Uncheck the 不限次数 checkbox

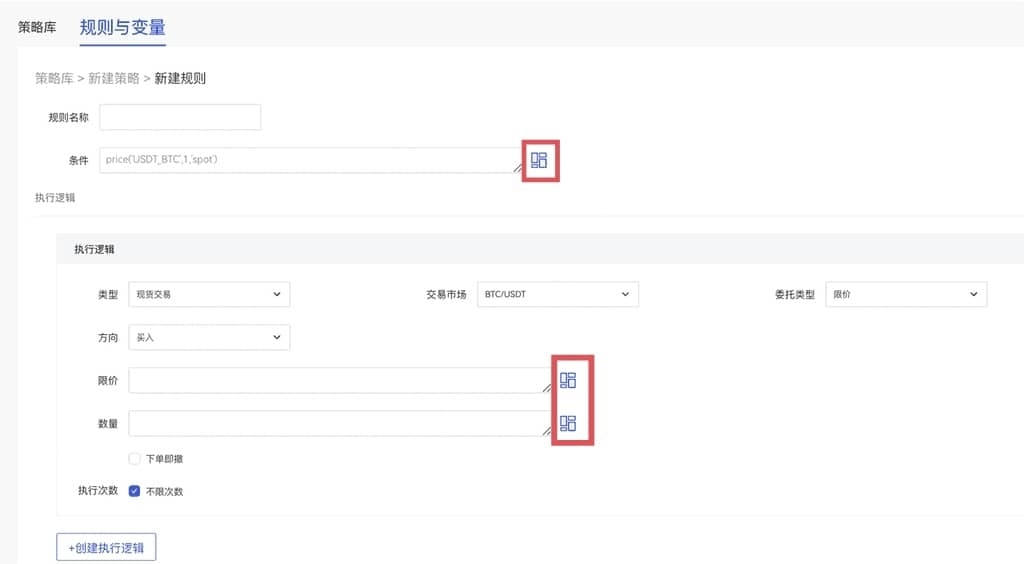pyautogui.click(x=135, y=491)
